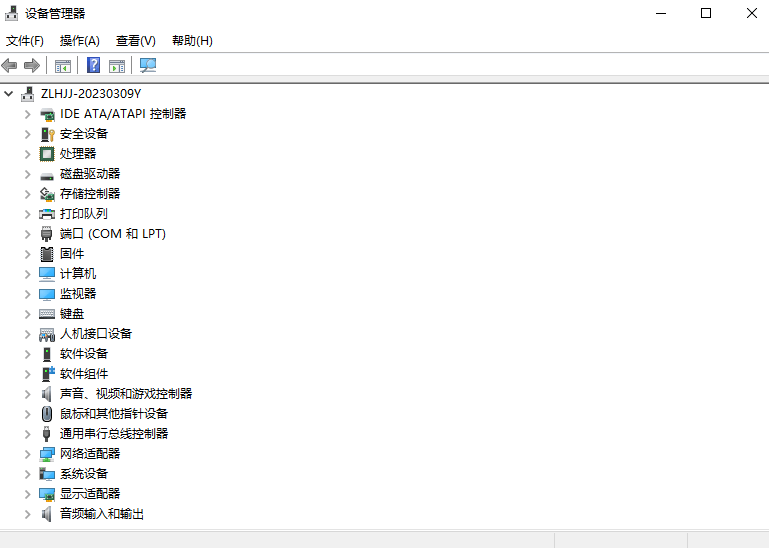Expand the 监视器 node arrow
The width and height of the screenshot is (769, 548).
point(28,294)
